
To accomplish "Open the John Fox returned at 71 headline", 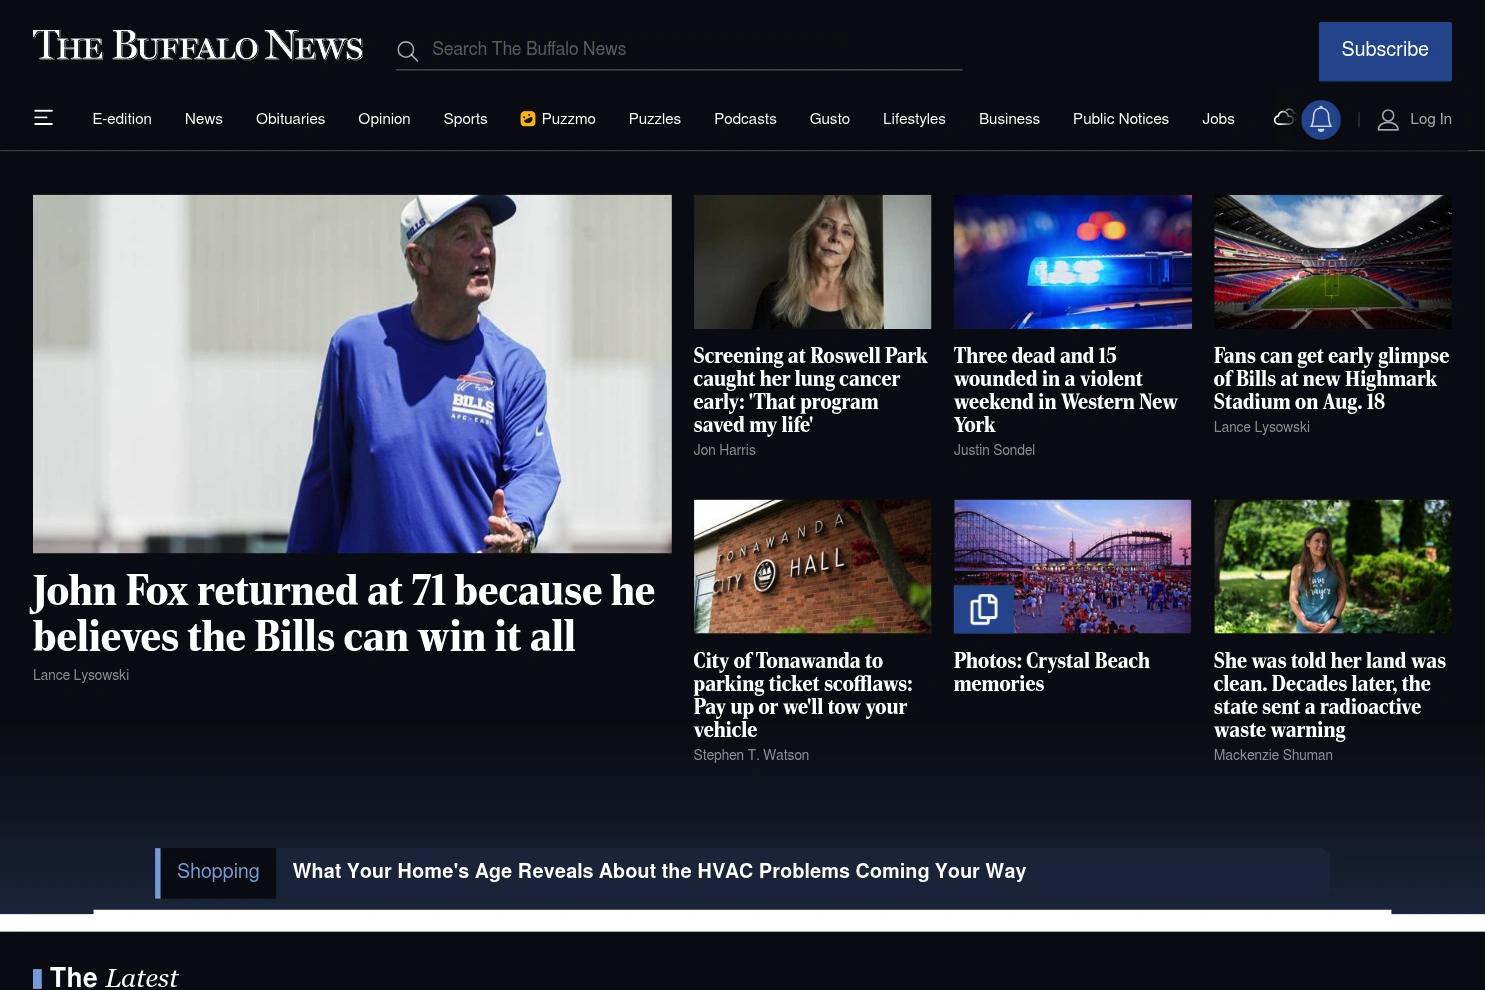I will [344, 613].
